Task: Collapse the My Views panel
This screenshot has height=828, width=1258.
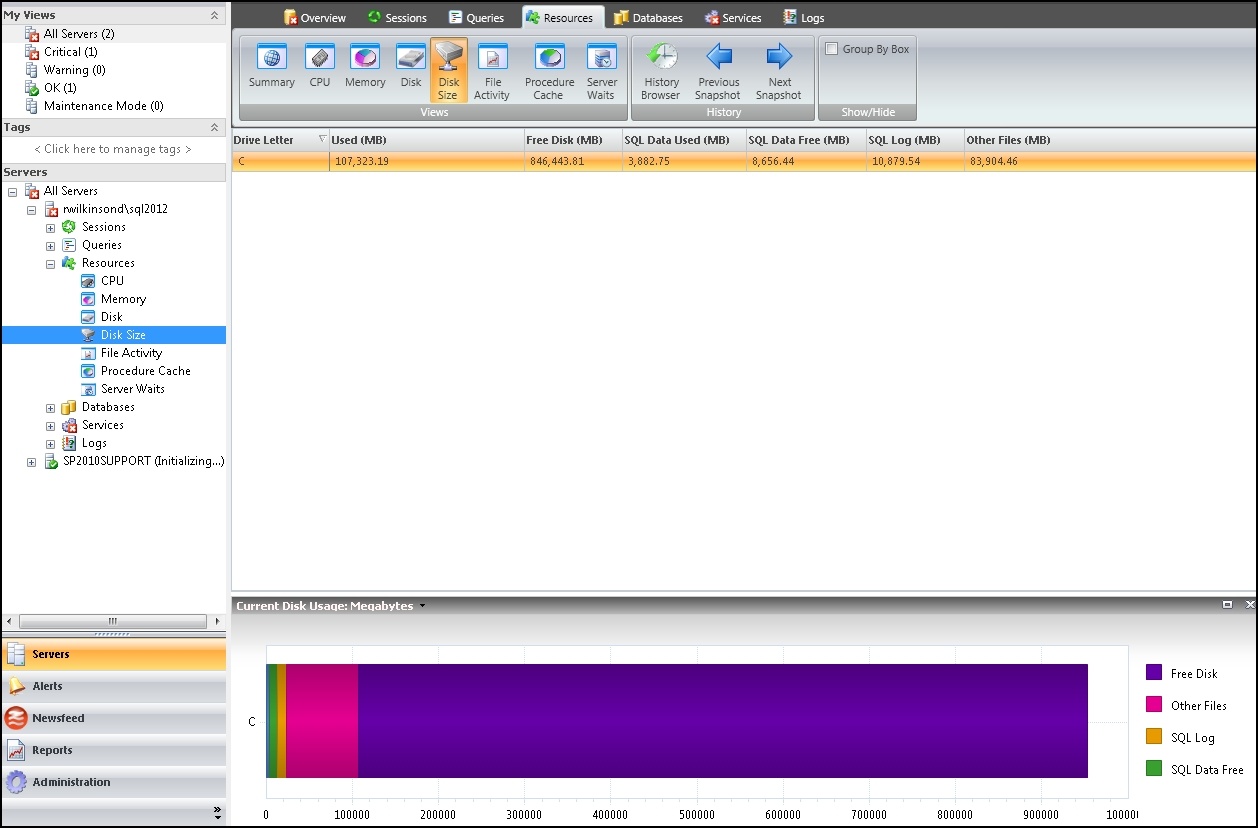Action: tap(214, 16)
